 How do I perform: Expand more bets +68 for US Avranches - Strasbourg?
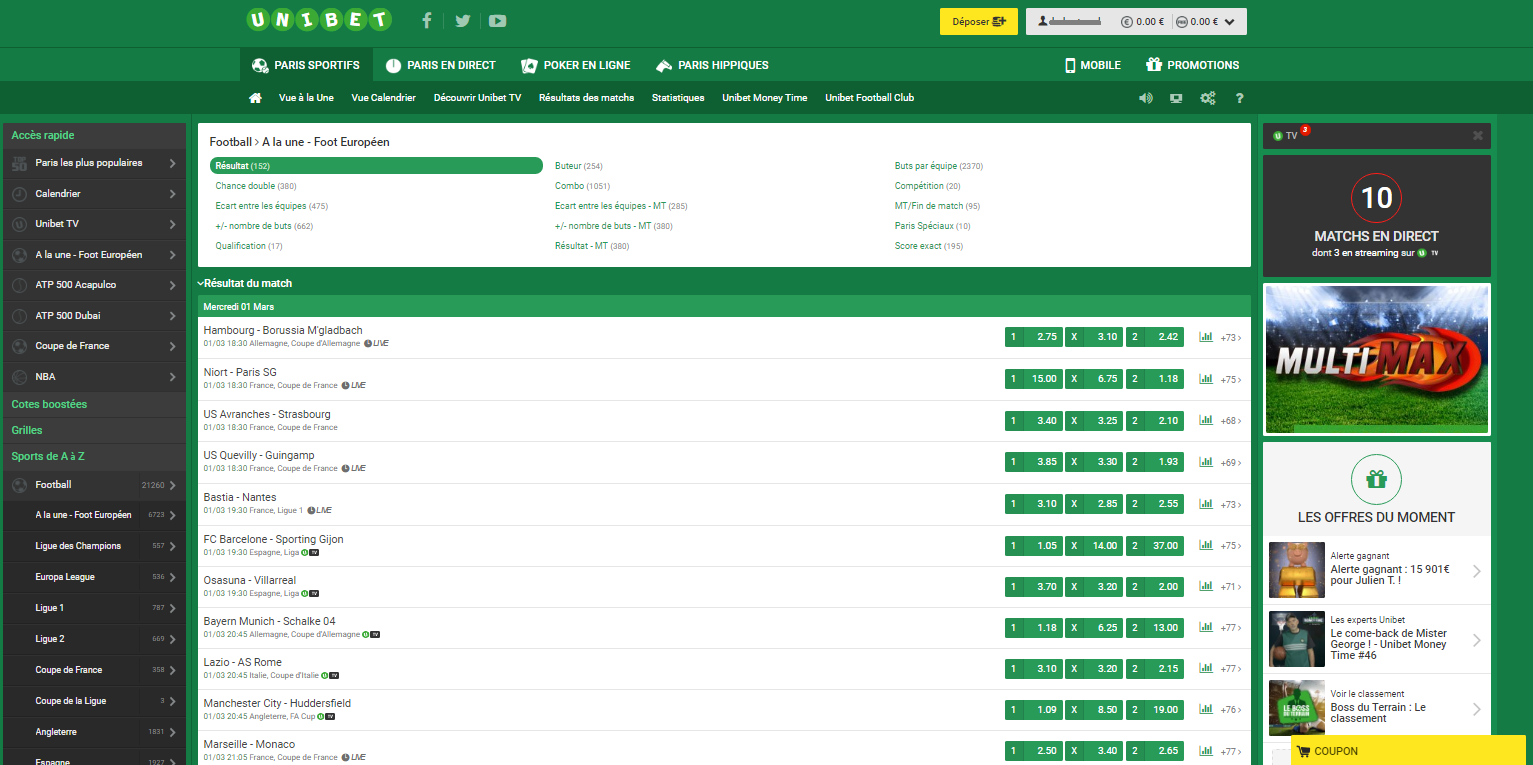tap(1231, 421)
